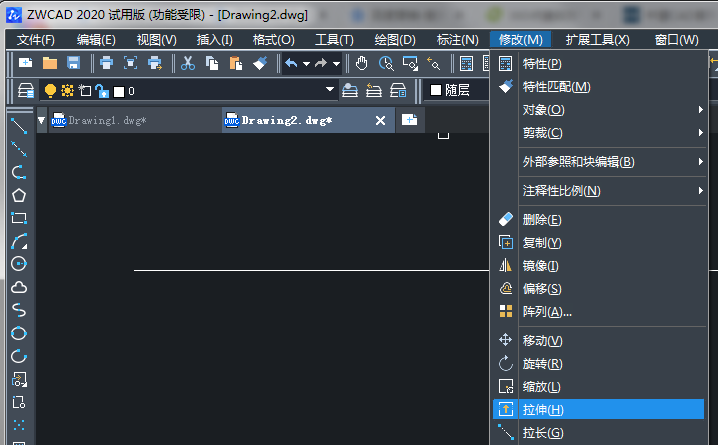Click the Pan hand tool icon

[x=362, y=63]
